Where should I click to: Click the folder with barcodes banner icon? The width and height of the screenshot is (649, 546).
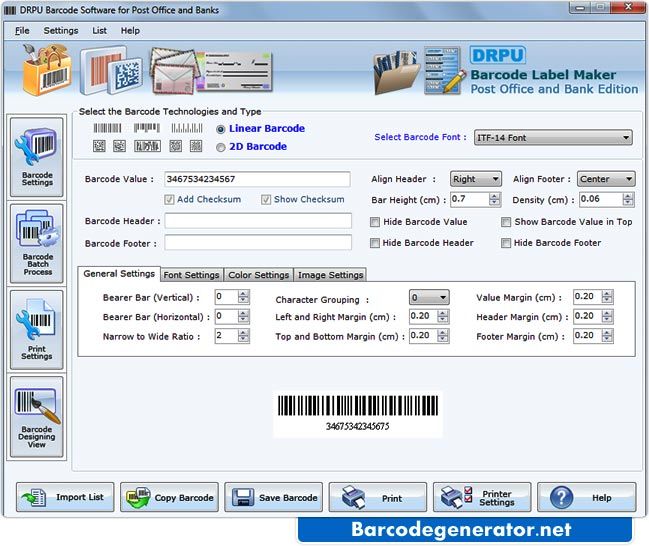point(397,72)
